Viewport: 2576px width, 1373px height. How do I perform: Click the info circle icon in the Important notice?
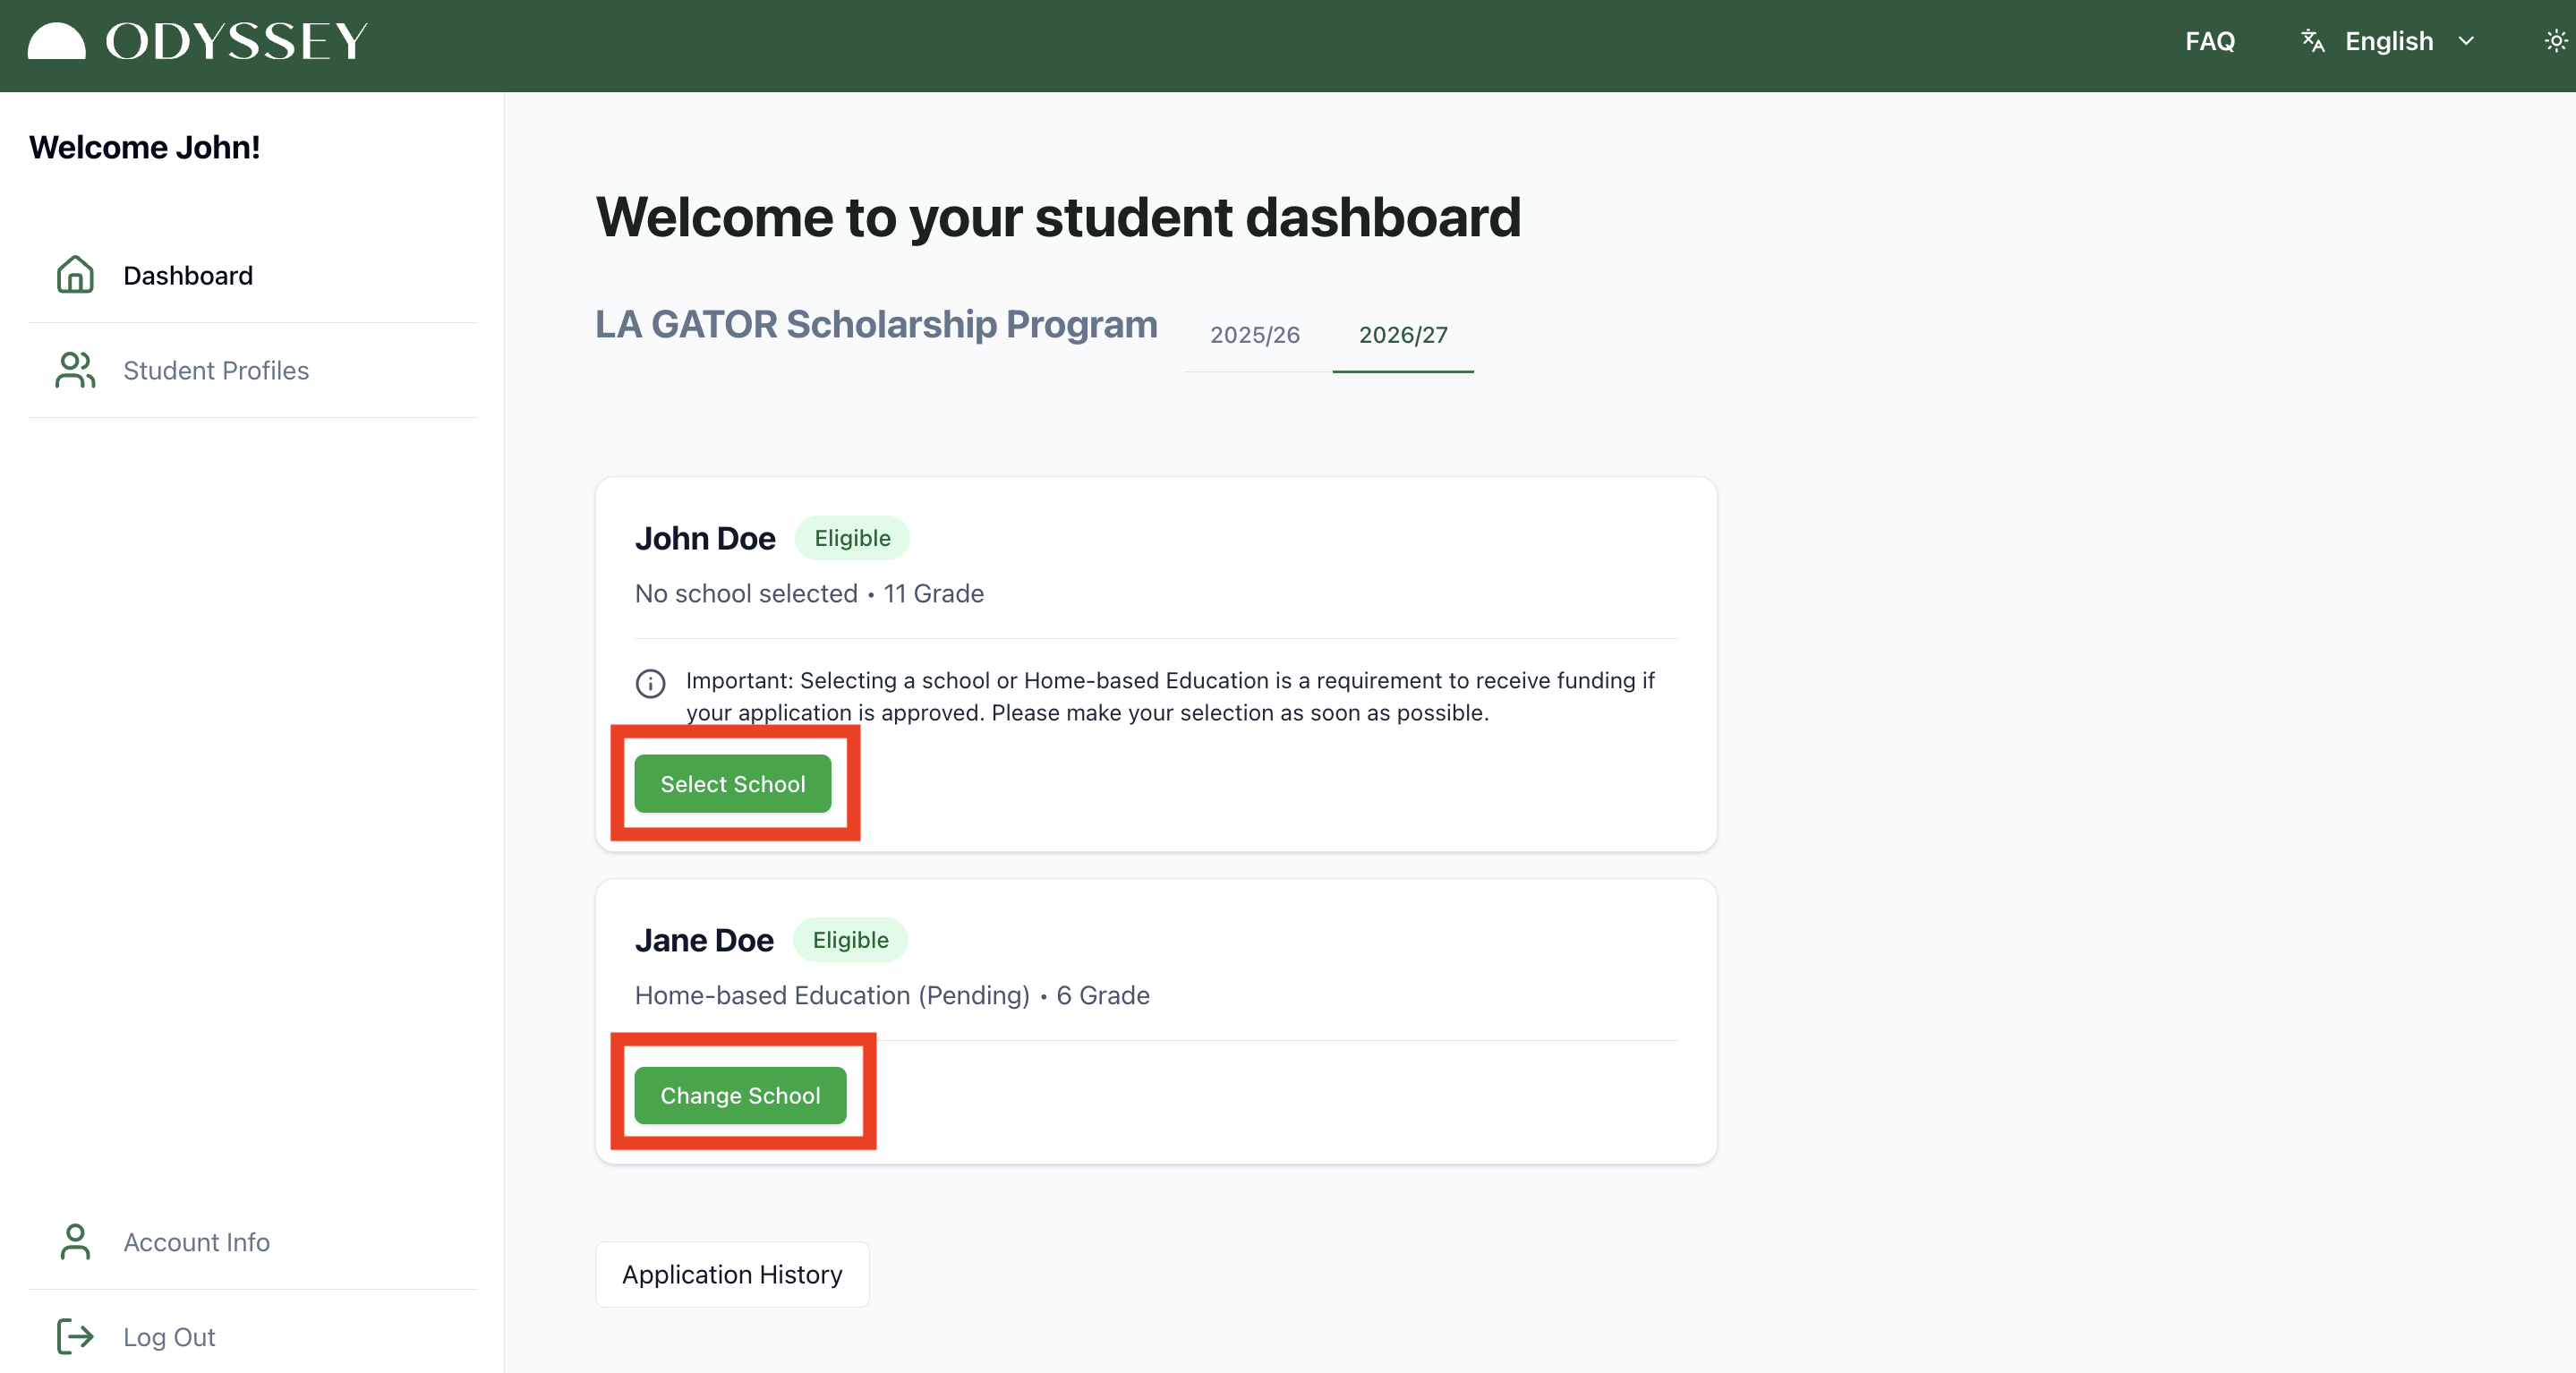pyautogui.click(x=650, y=684)
